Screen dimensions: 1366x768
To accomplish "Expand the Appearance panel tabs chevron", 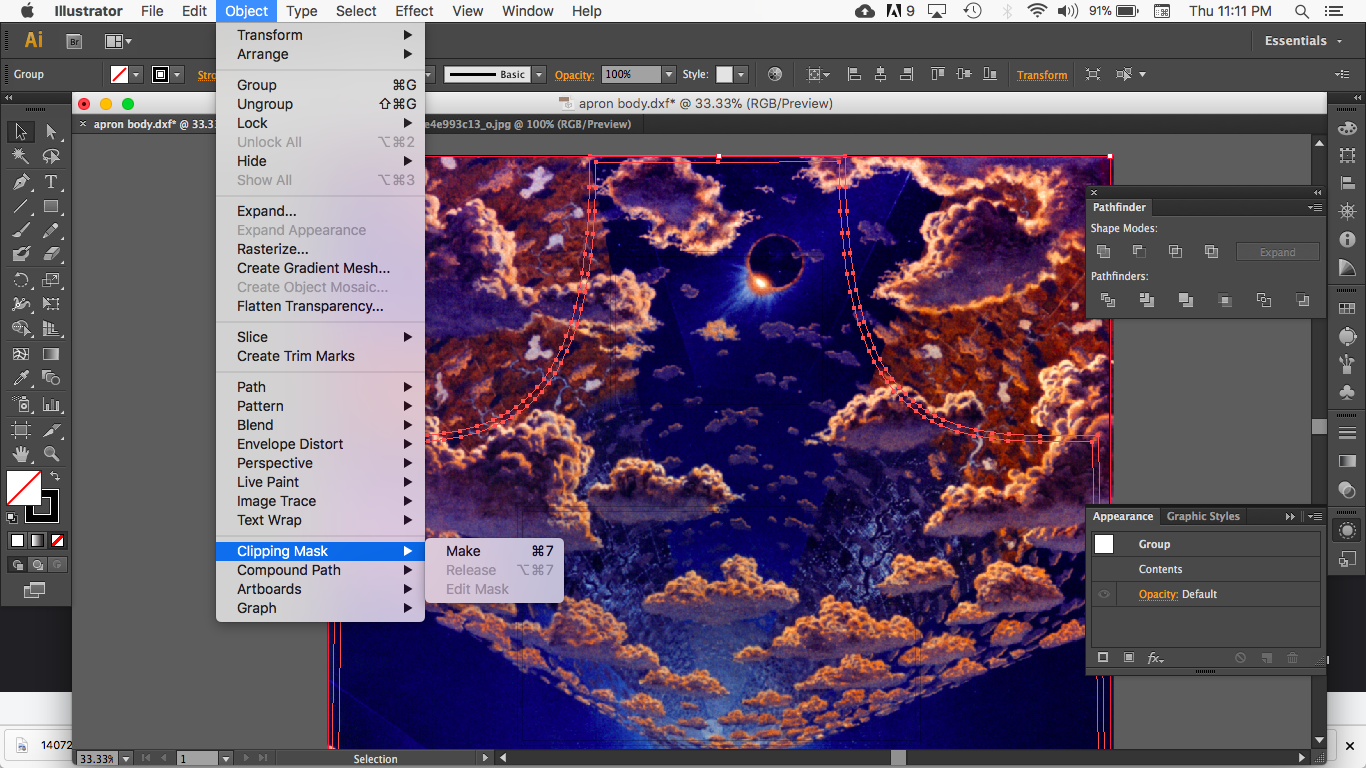I will (x=1290, y=517).
